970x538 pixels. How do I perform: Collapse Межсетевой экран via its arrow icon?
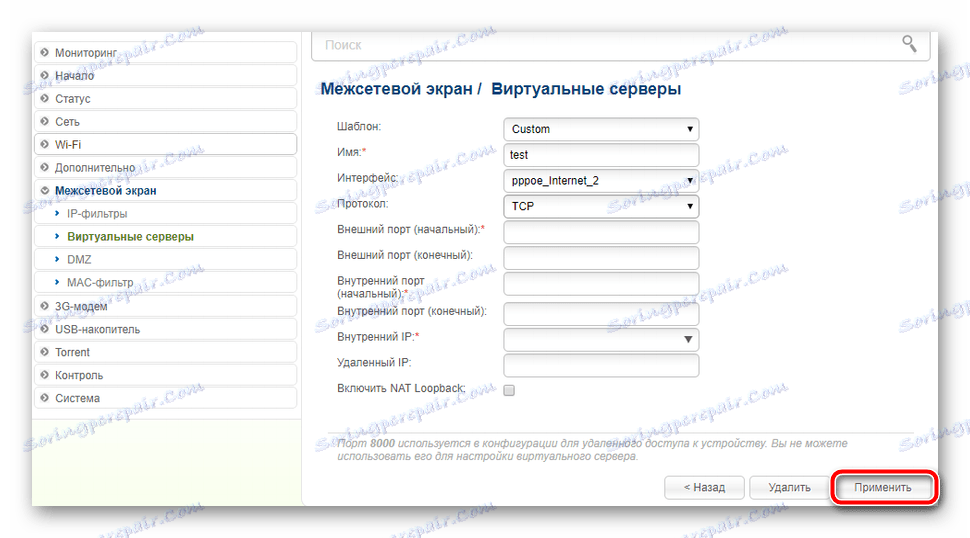(x=45, y=190)
